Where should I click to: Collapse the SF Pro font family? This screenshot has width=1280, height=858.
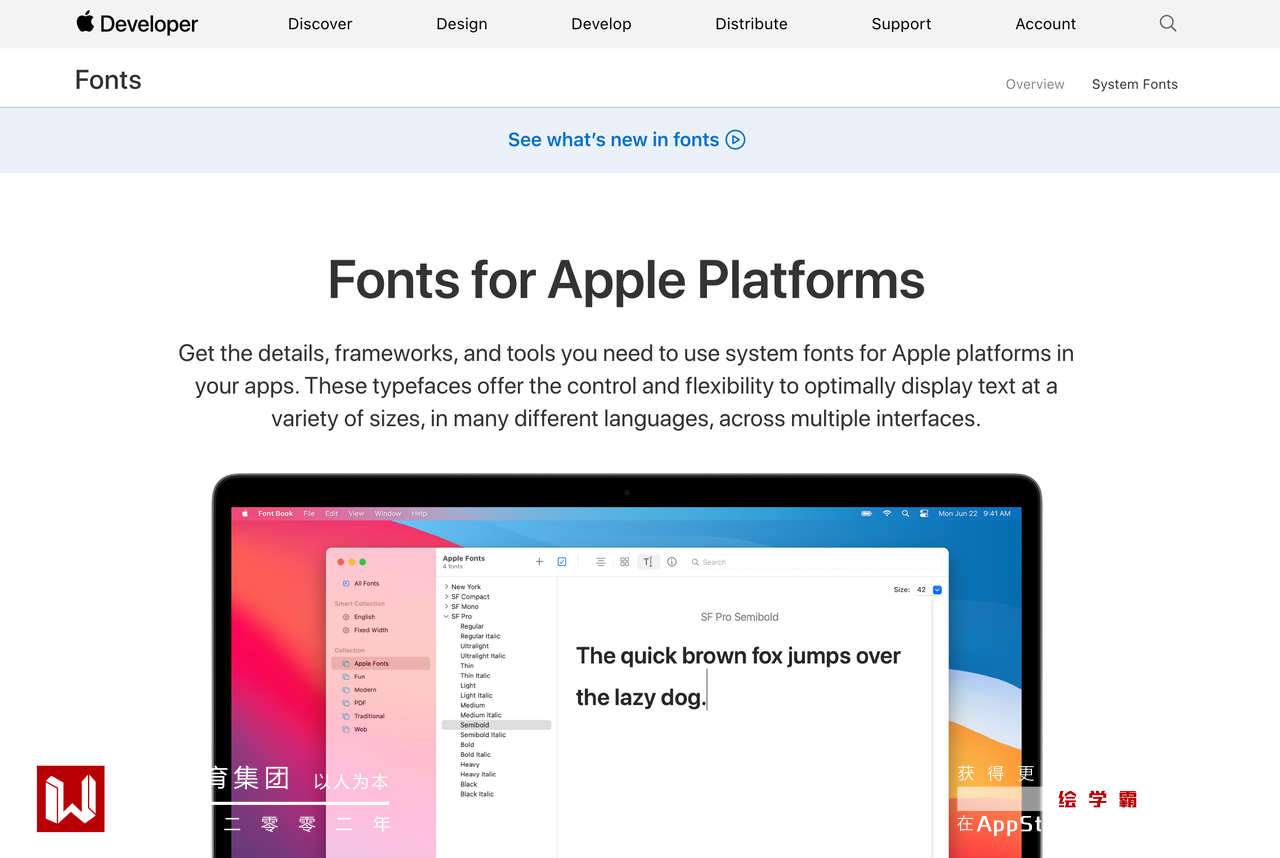(447, 617)
